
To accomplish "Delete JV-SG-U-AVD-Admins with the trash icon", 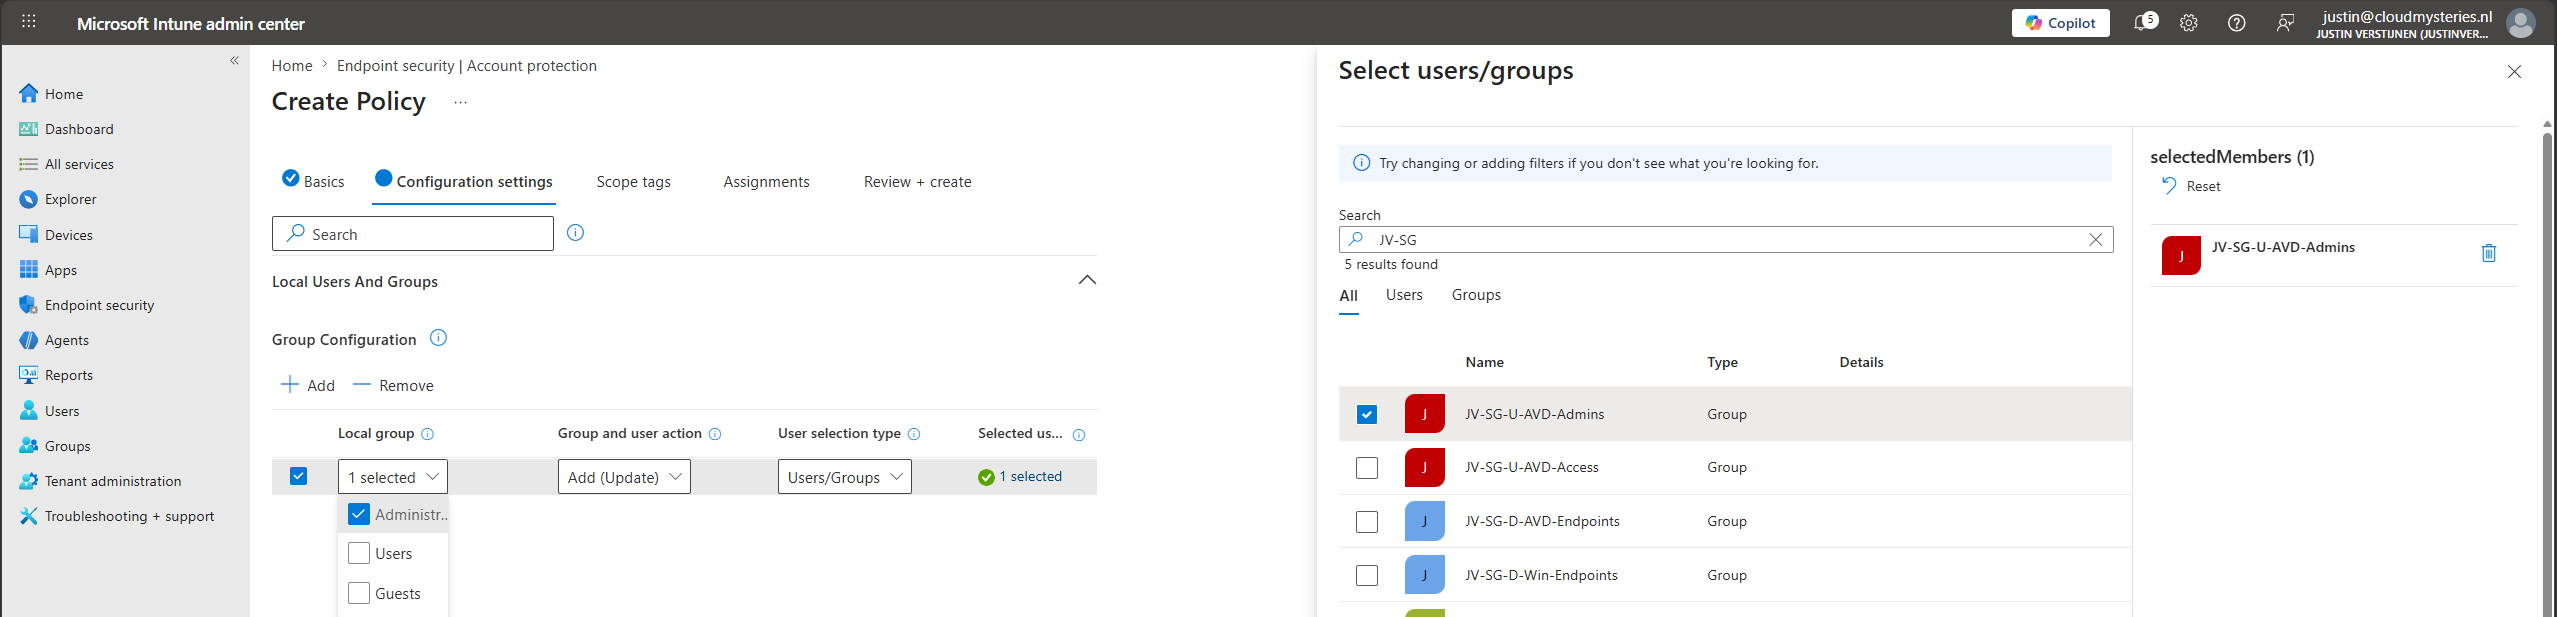I will (x=2489, y=253).
